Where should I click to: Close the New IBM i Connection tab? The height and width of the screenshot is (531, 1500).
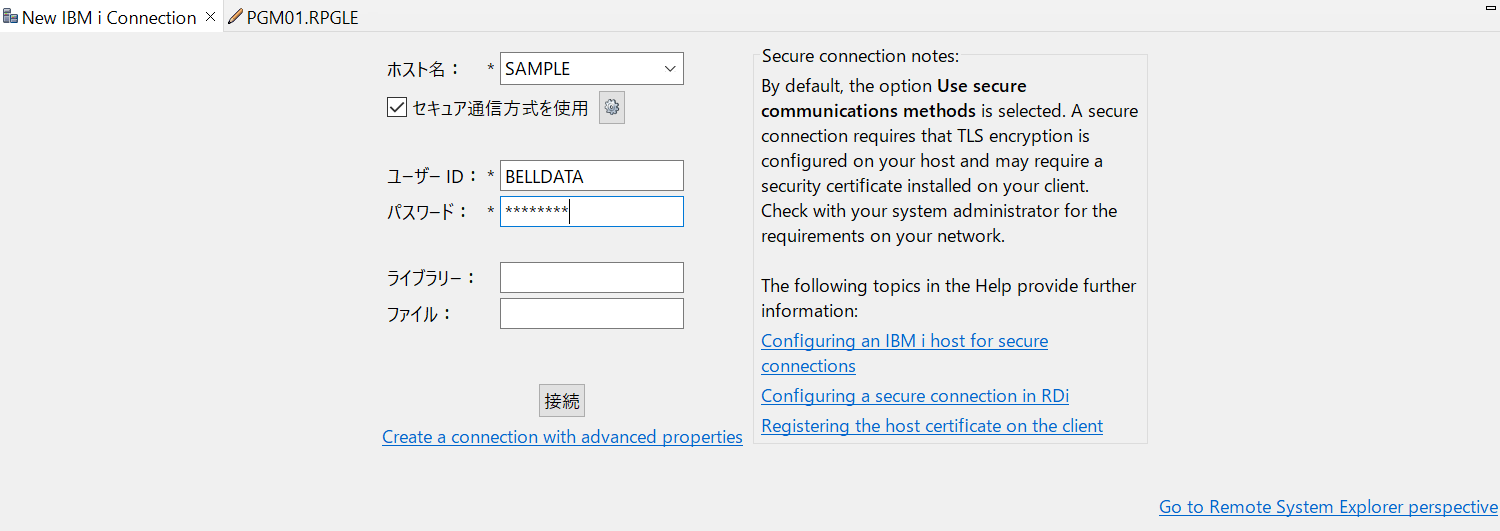[x=210, y=17]
